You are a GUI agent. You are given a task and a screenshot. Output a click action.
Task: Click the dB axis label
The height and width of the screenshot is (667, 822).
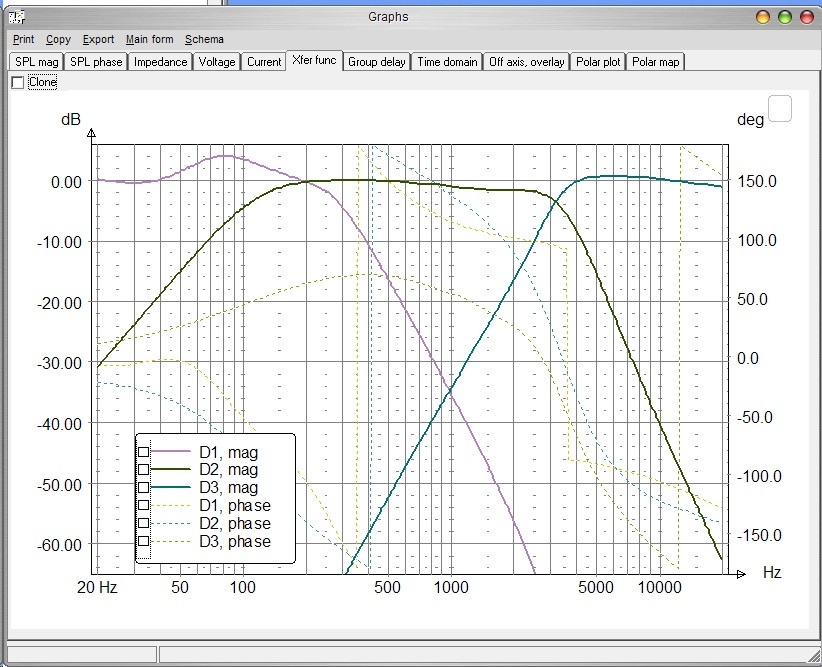tap(71, 120)
